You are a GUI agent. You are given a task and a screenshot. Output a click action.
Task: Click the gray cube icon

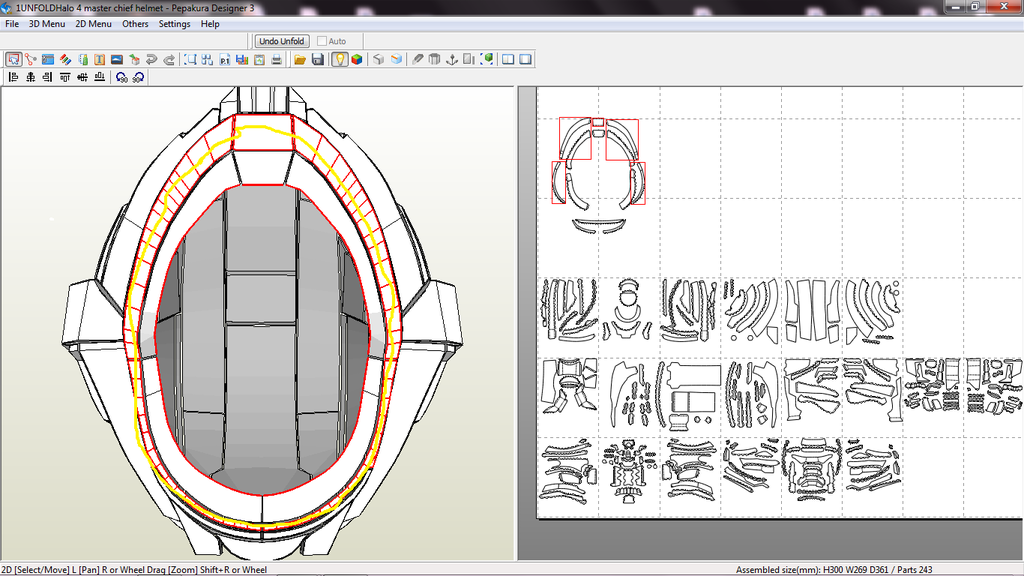[x=378, y=59]
